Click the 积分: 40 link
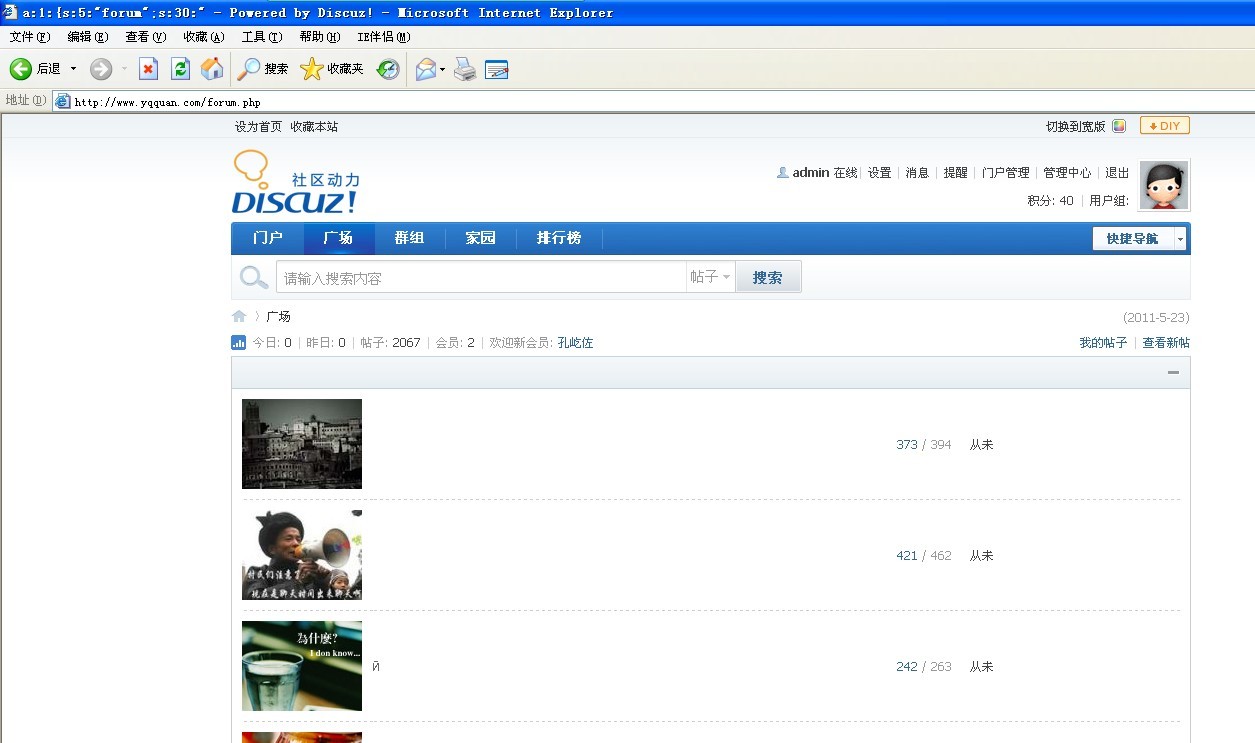Screen dimensions: 1255x743 1050,201
